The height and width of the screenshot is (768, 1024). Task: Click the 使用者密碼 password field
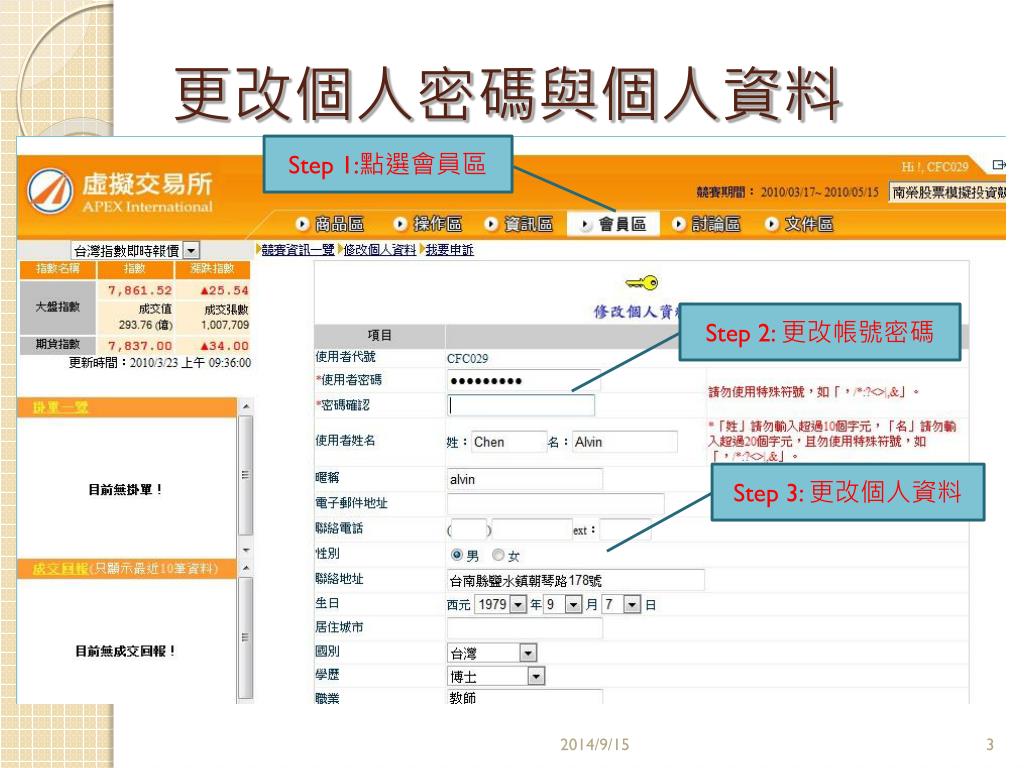point(523,381)
